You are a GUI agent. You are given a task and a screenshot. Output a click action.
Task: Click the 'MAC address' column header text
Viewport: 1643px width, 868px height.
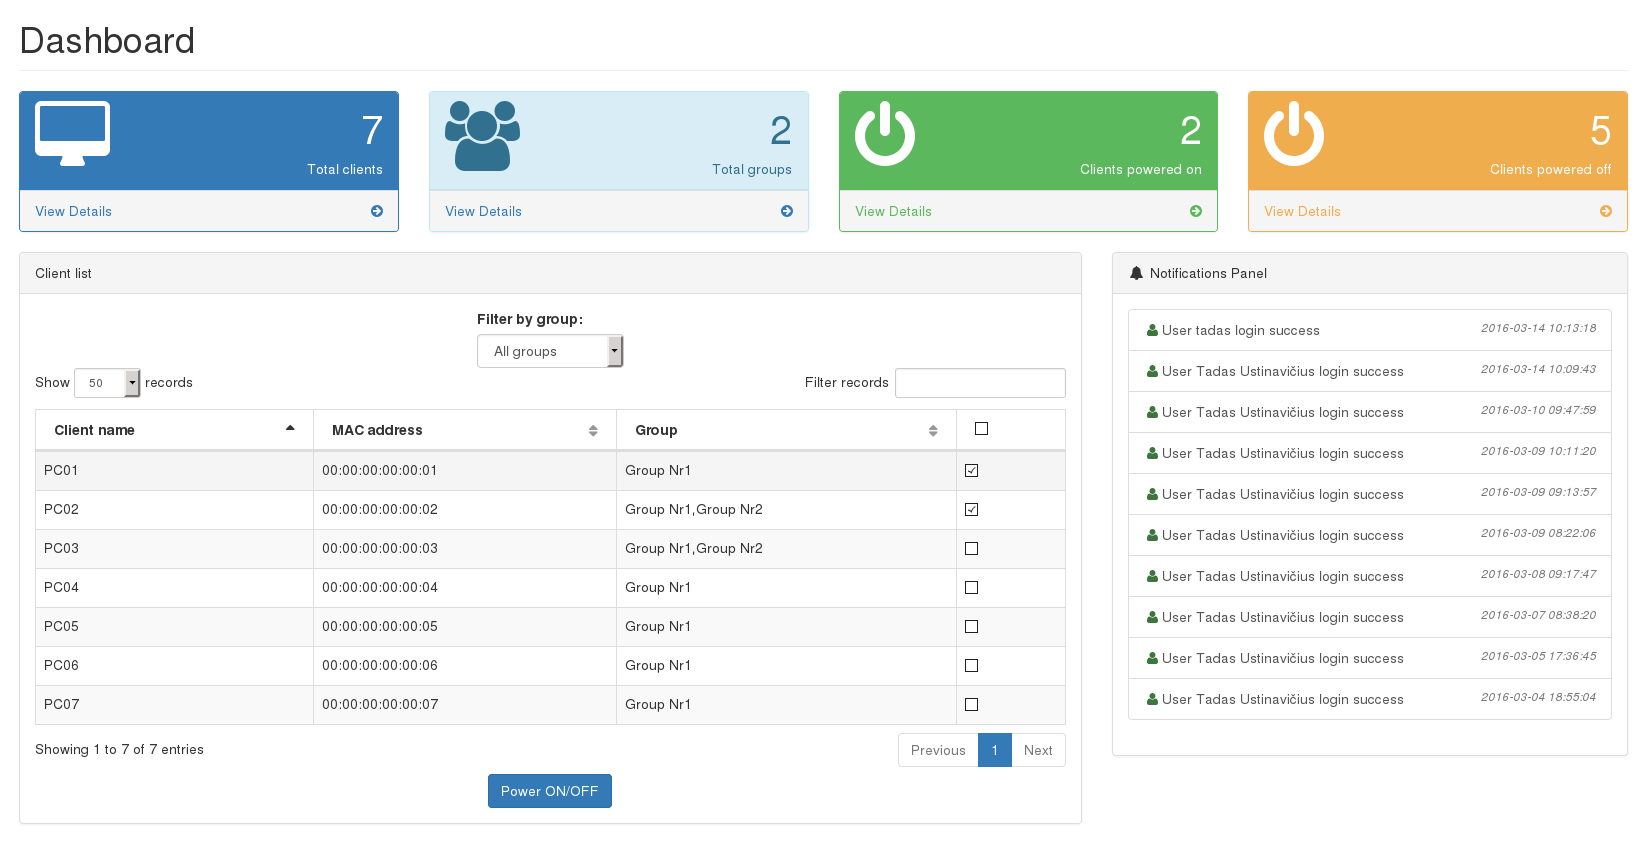(x=377, y=430)
